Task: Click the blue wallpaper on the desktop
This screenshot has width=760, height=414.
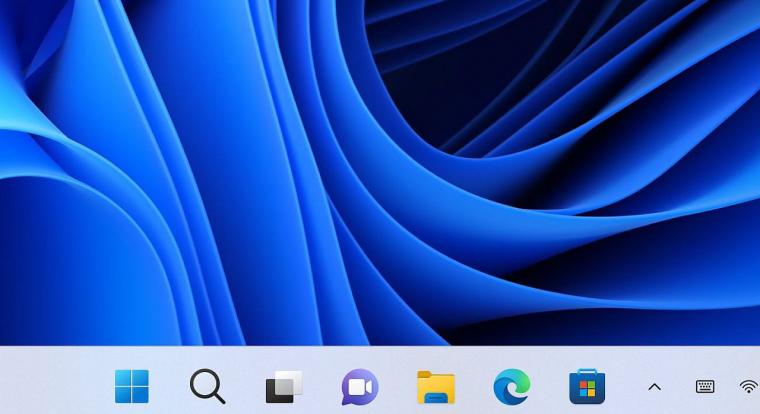Action: pos(380,170)
